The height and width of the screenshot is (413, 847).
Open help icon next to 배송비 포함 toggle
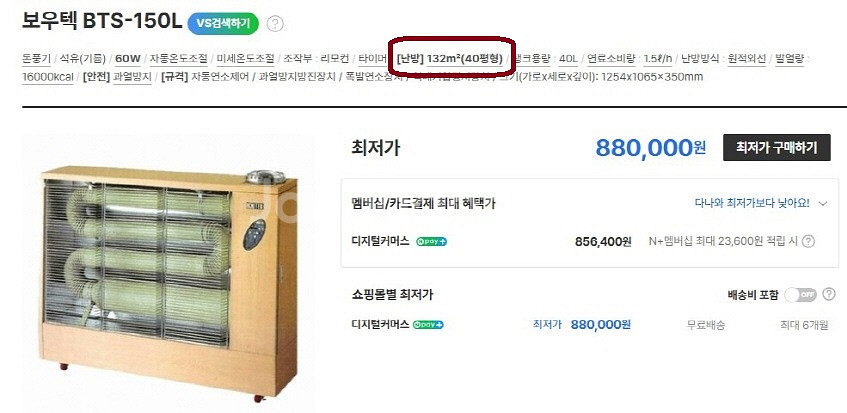pos(829,294)
